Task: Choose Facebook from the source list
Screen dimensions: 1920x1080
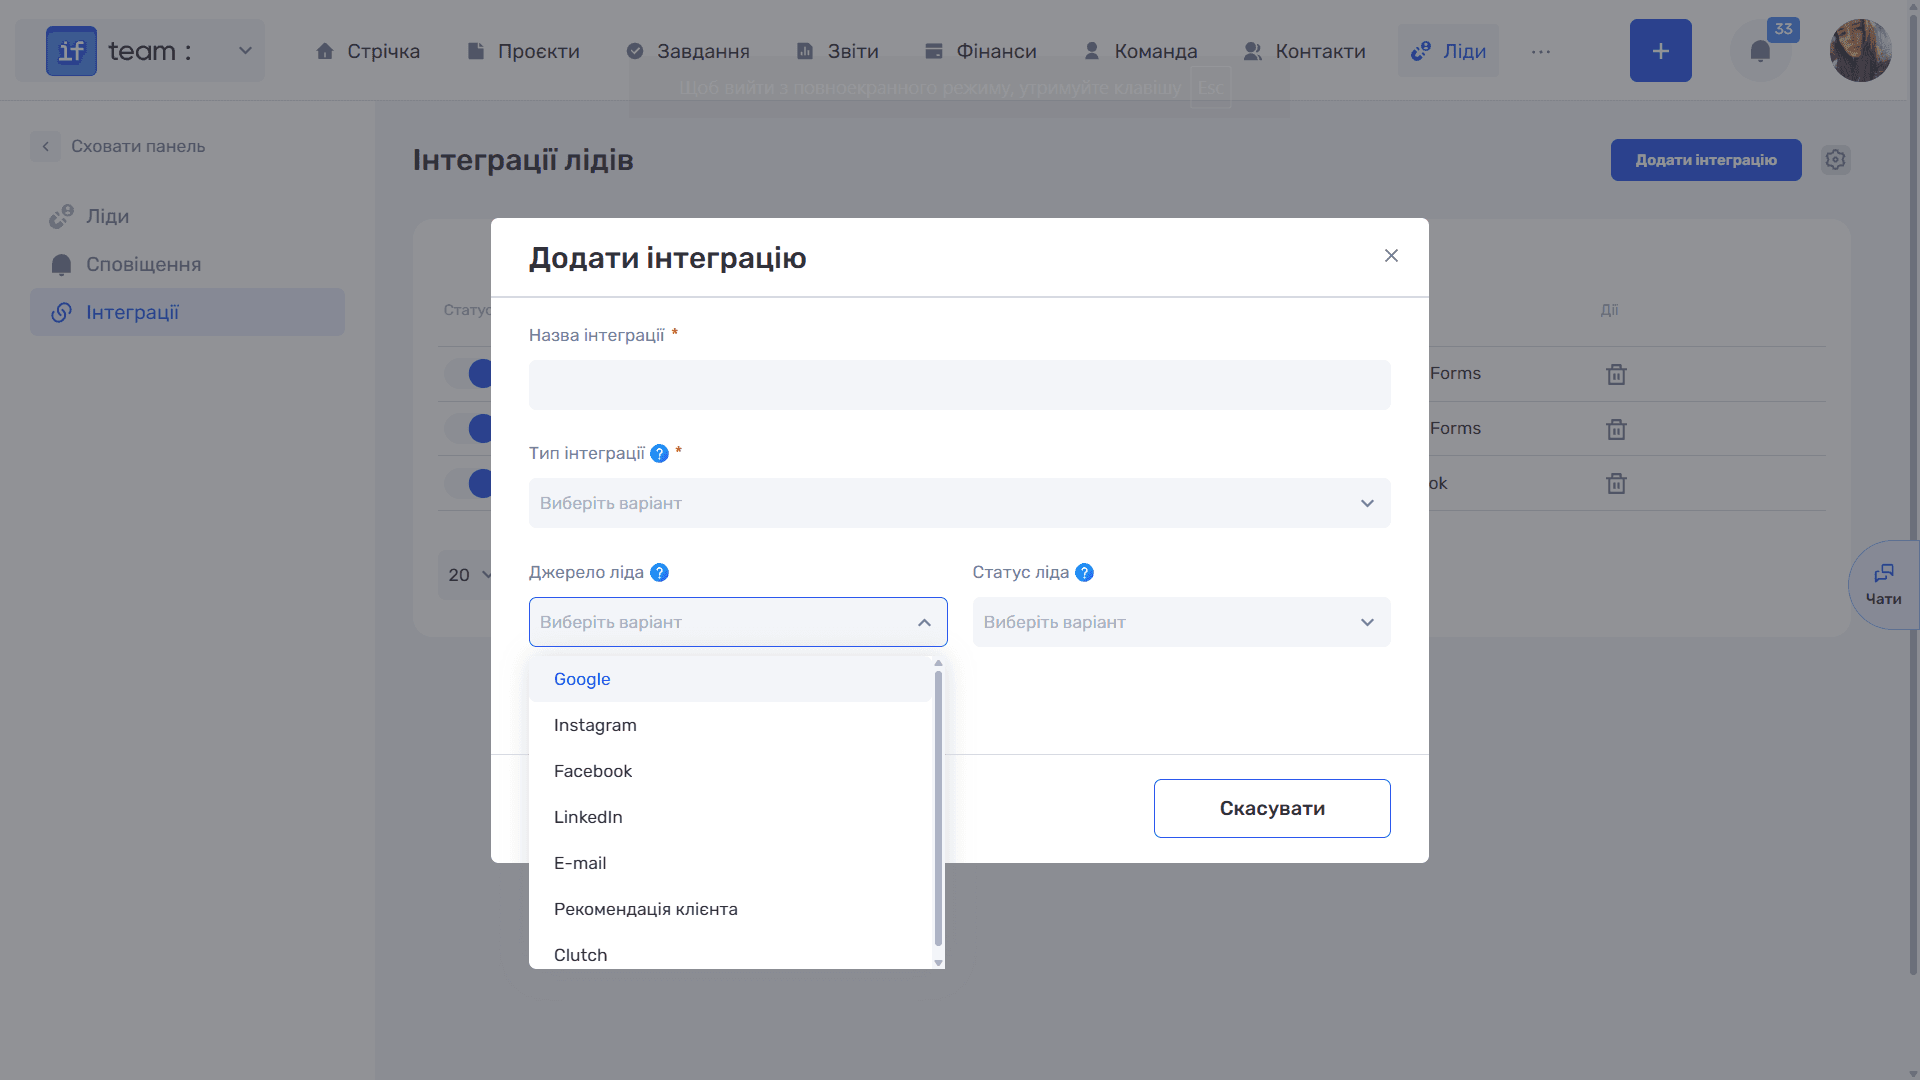Action: (731, 771)
